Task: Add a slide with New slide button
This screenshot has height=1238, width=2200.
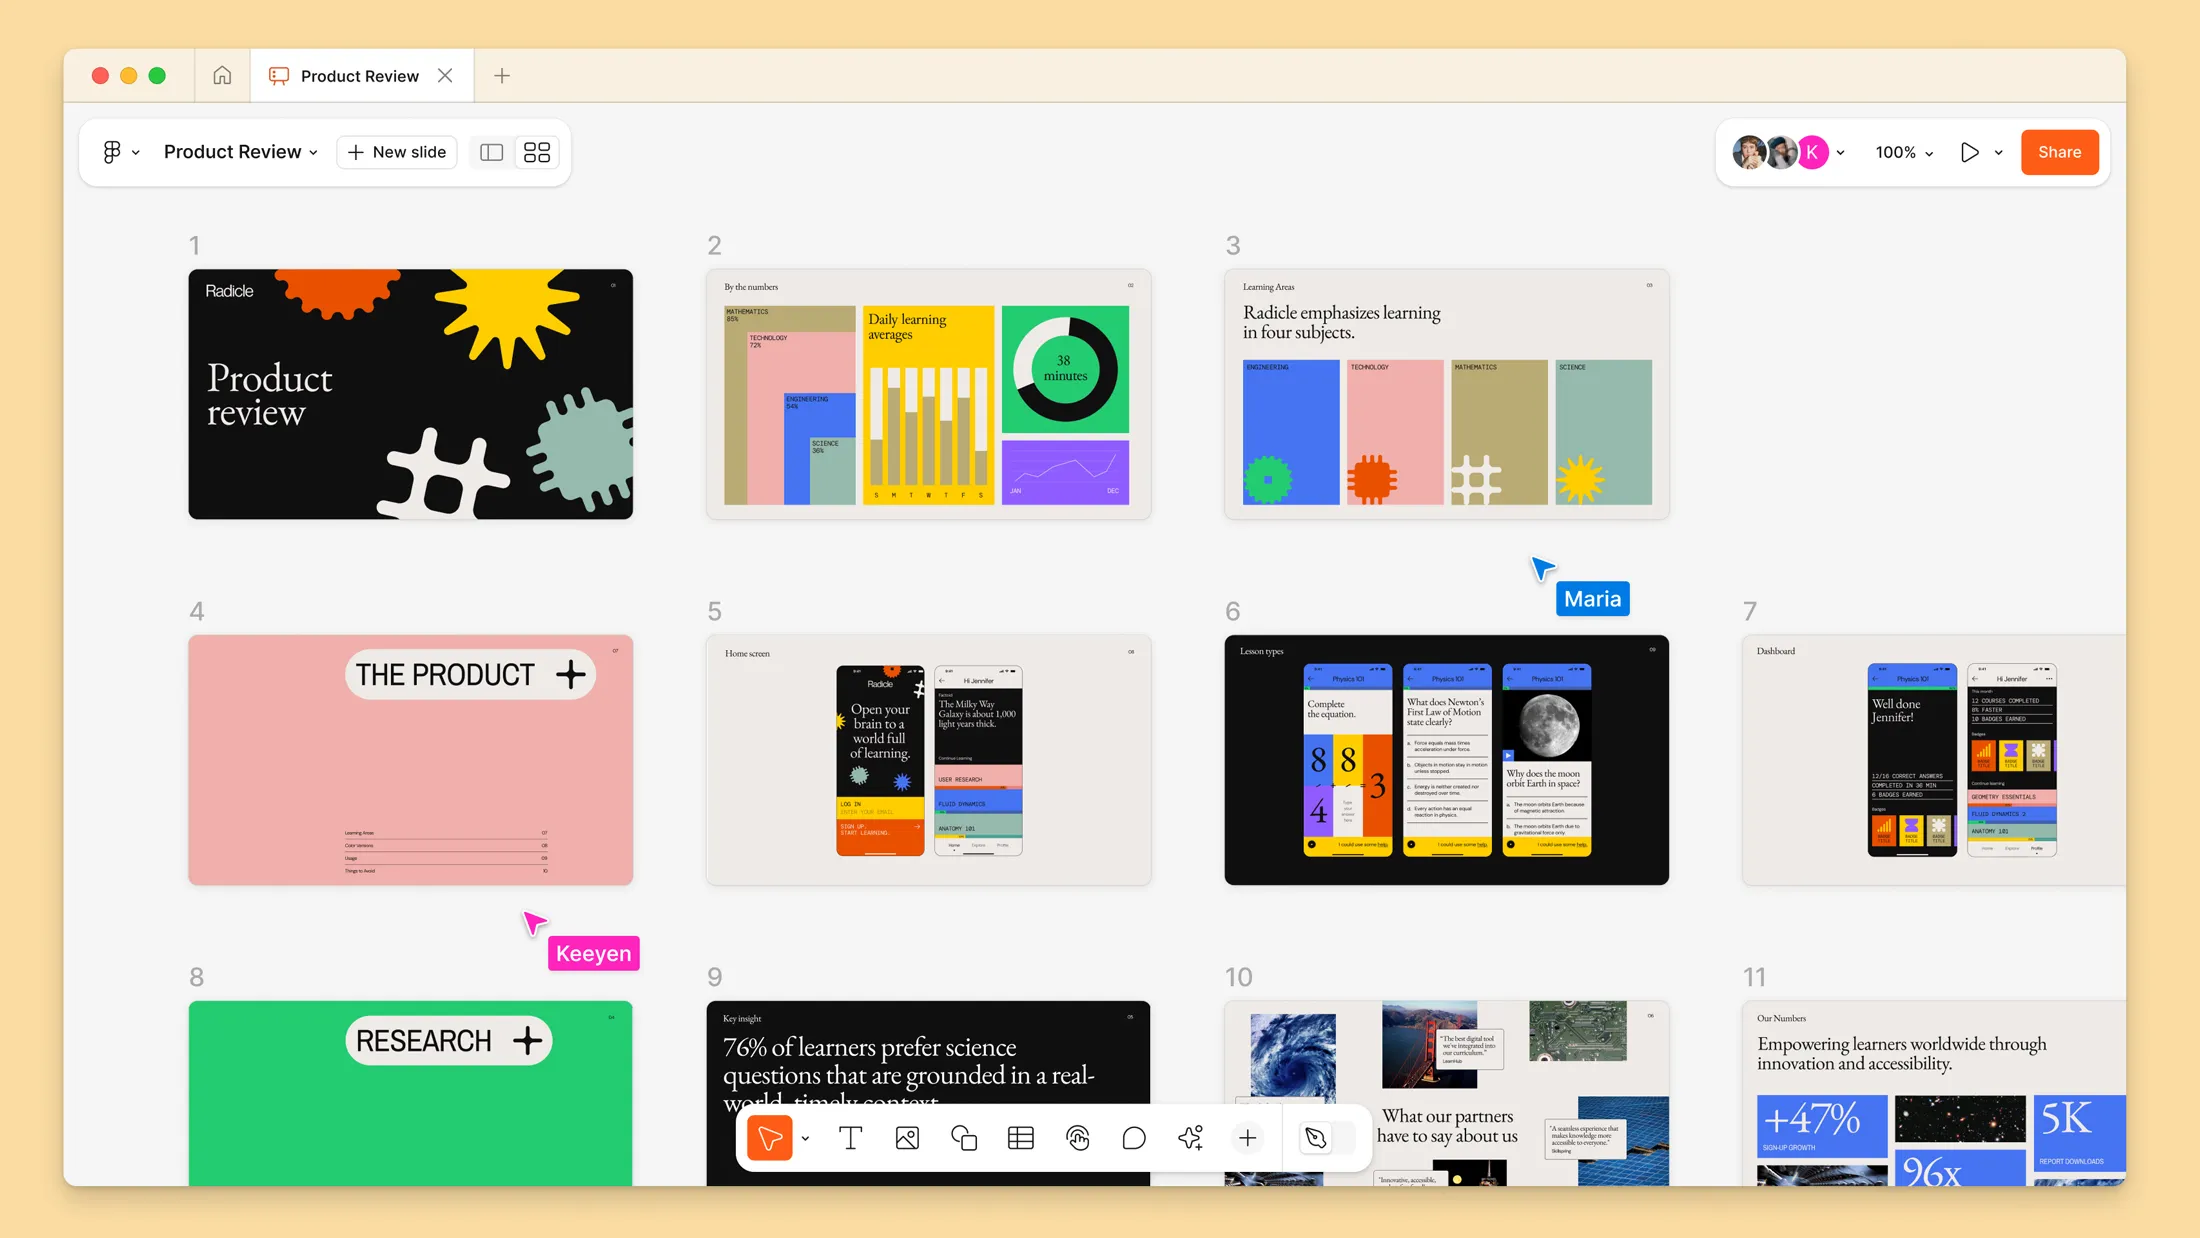Action: (x=397, y=152)
